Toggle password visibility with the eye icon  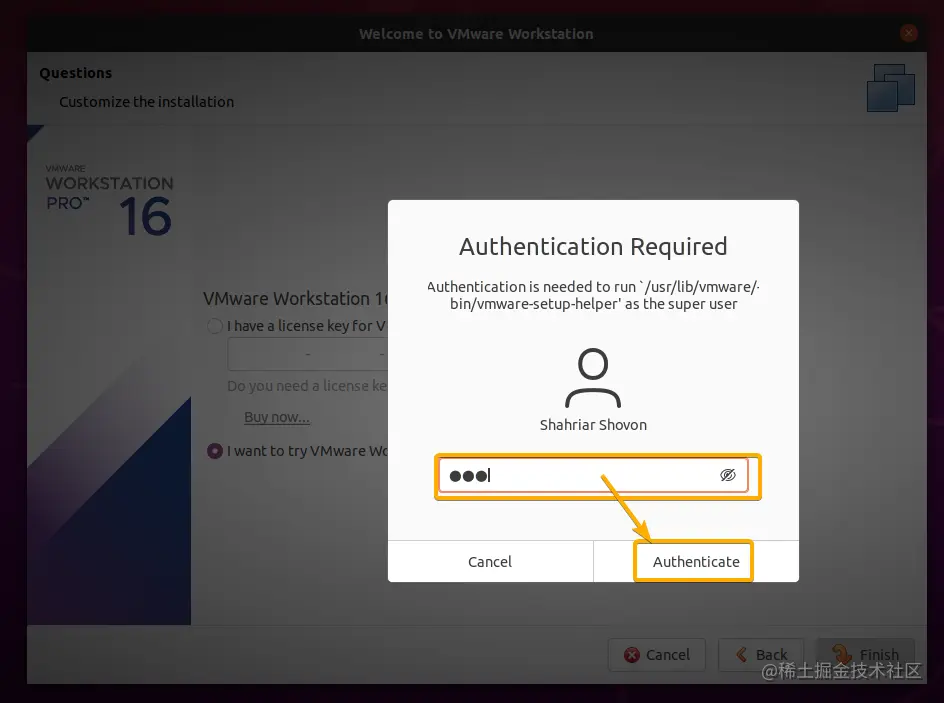point(729,475)
